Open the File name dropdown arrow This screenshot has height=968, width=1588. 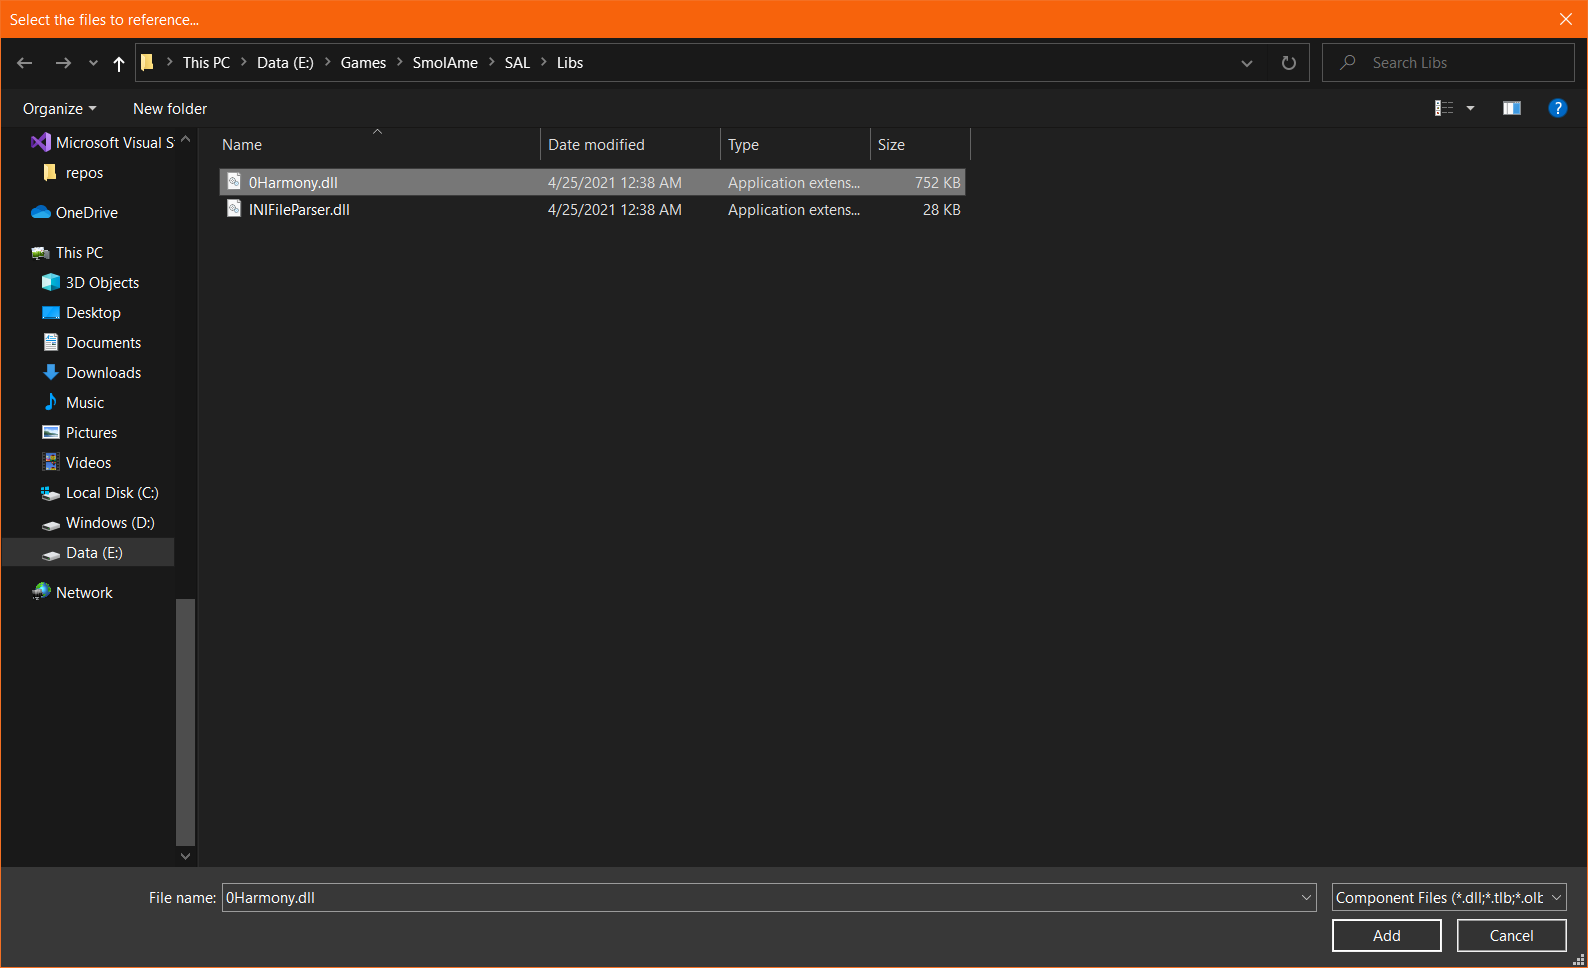click(x=1306, y=897)
